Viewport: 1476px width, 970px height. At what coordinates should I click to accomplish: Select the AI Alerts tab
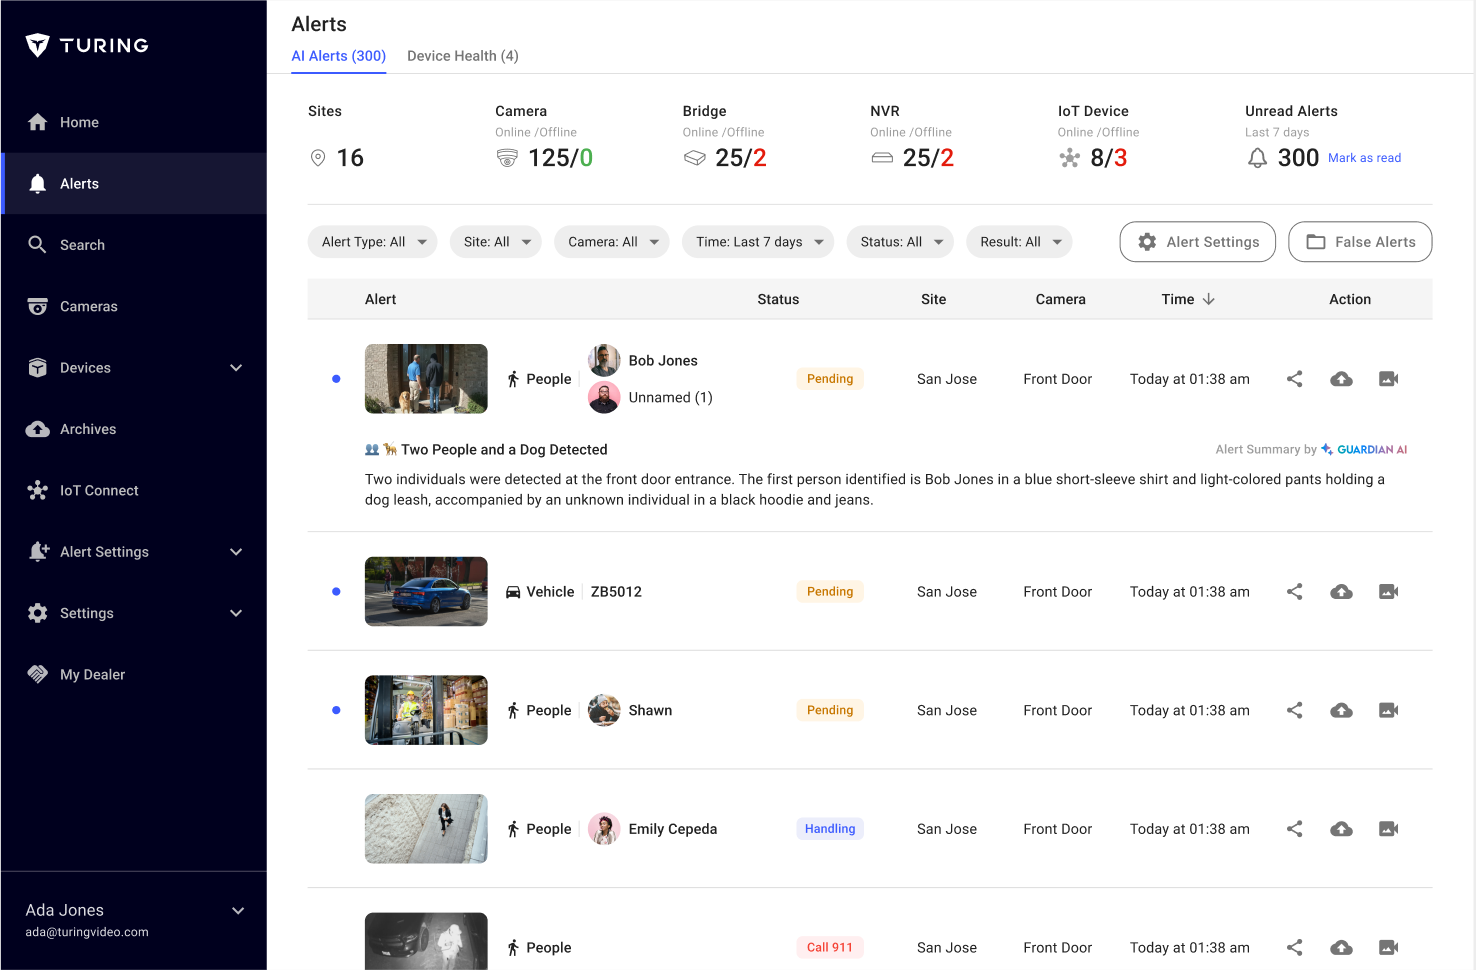click(x=338, y=56)
